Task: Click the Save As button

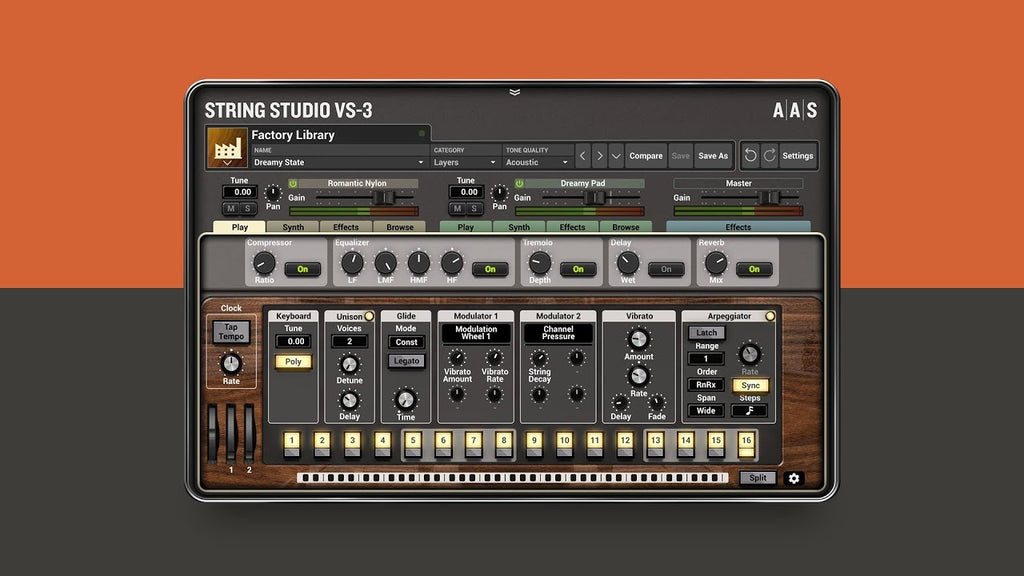Action: pyautogui.click(x=713, y=156)
